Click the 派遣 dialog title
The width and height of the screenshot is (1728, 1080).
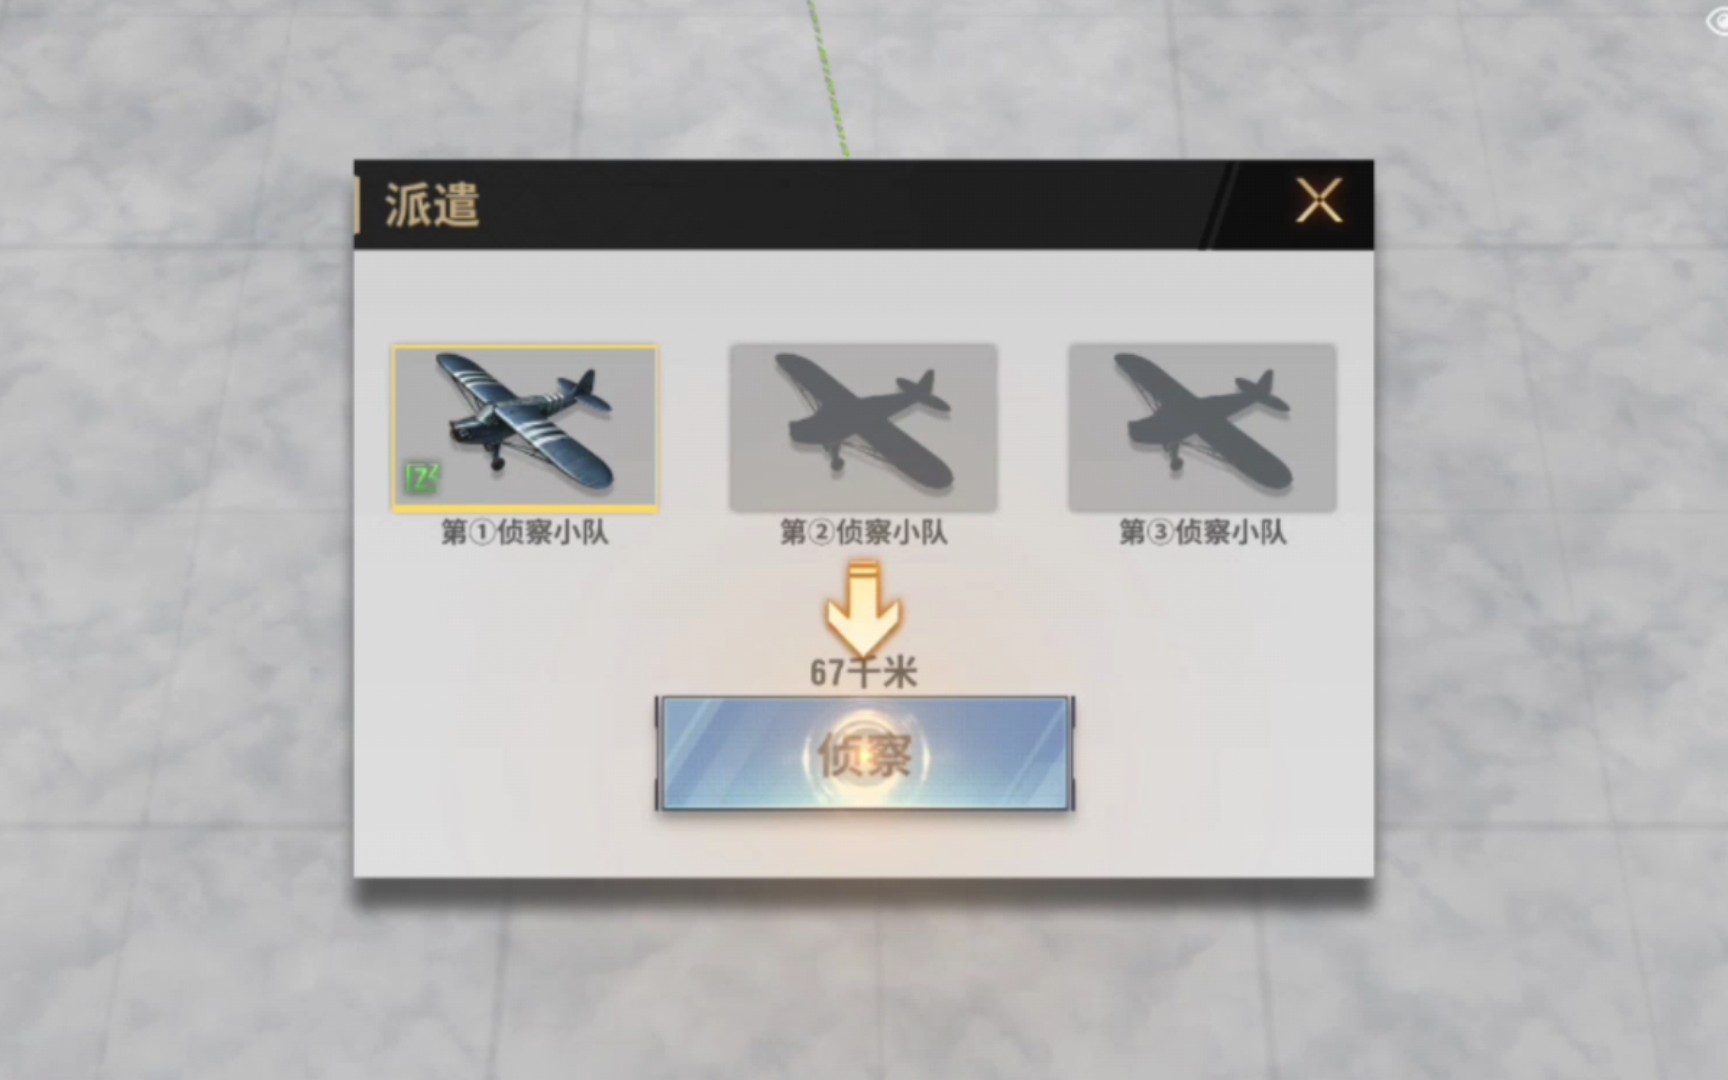(x=432, y=205)
